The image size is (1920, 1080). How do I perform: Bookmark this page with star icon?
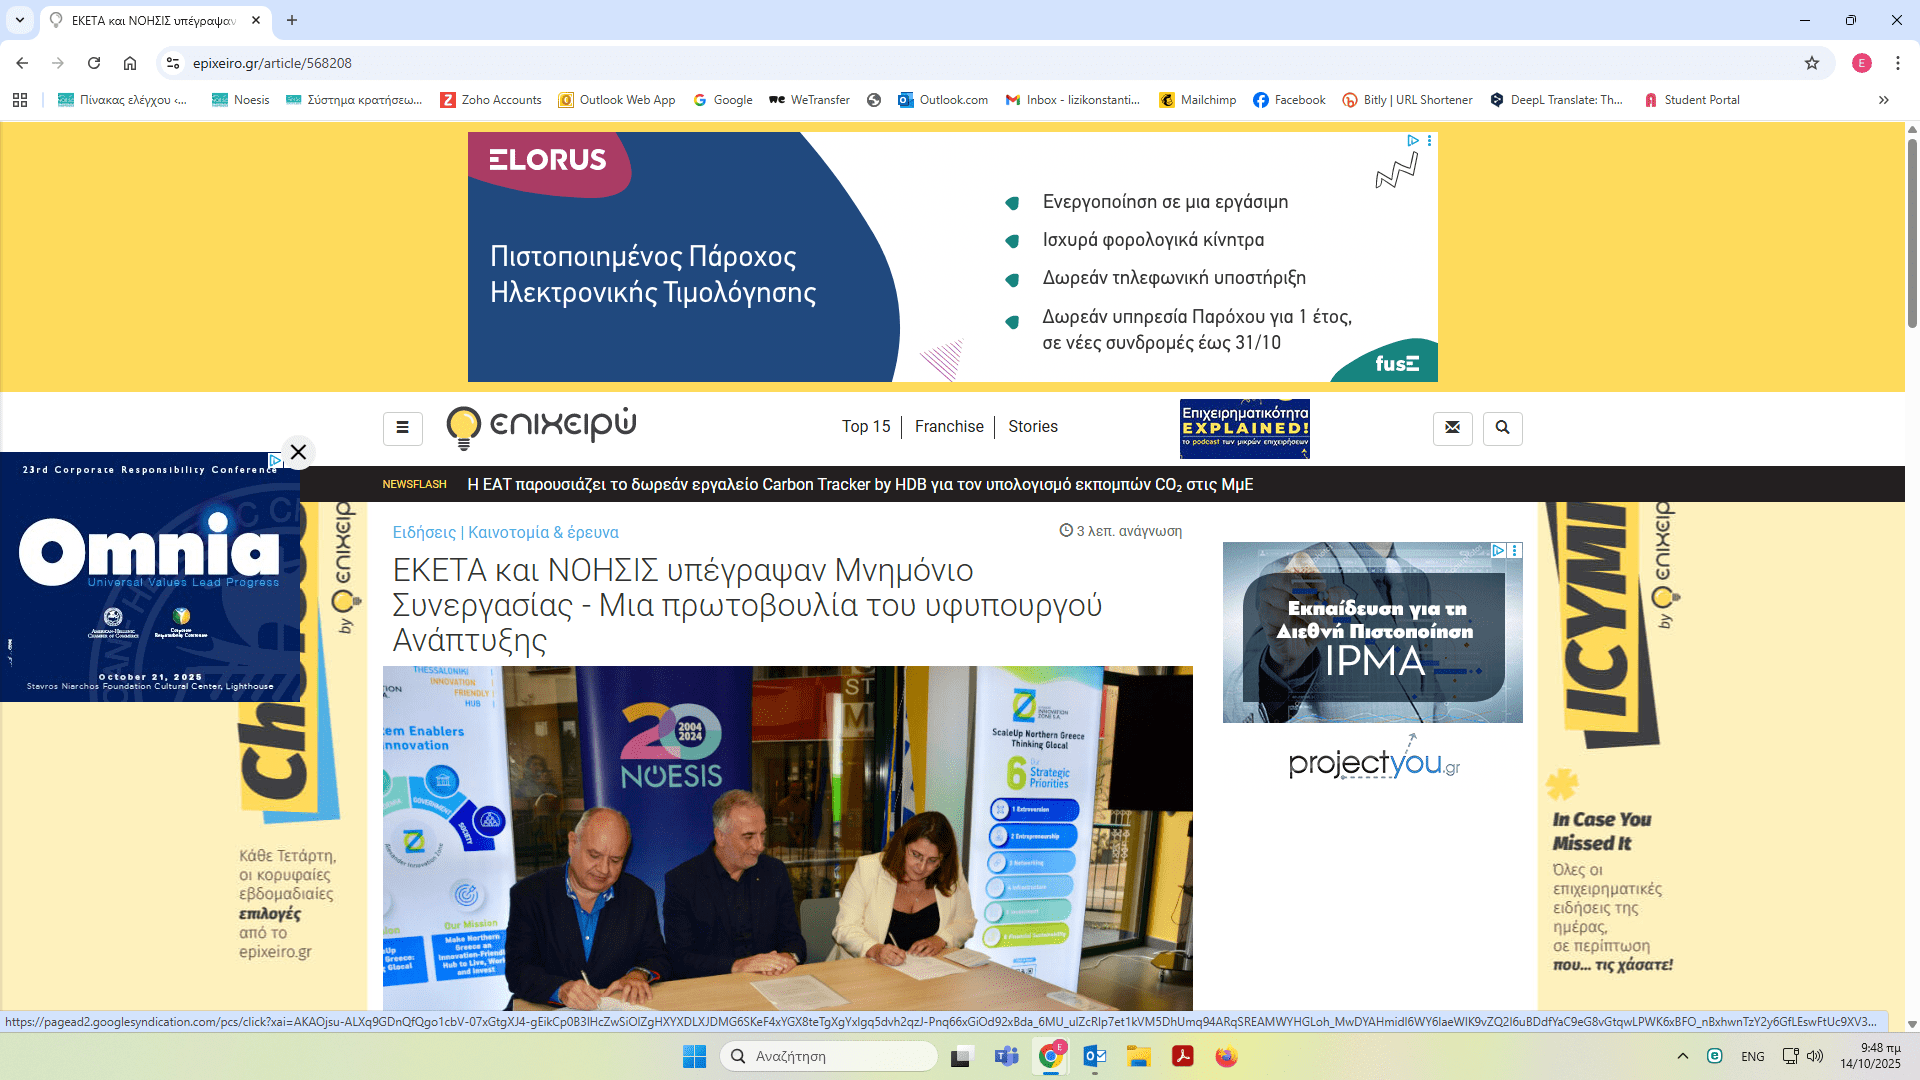(x=1812, y=63)
